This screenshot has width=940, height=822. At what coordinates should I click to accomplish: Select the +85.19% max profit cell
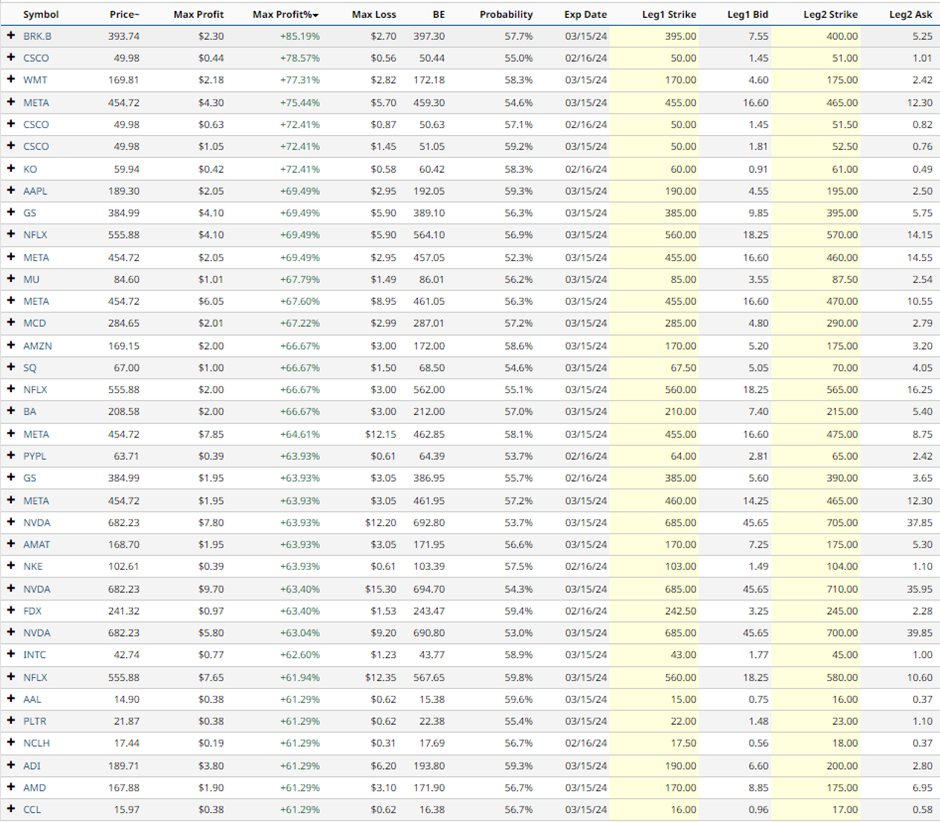point(300,36)
